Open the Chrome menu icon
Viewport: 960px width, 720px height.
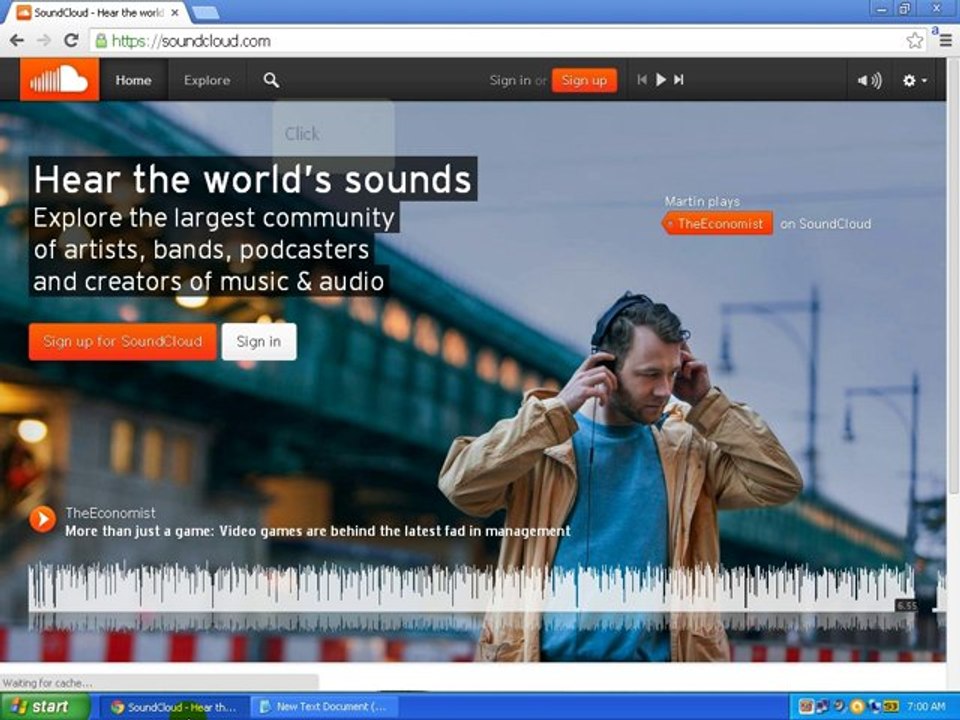(946, 41)
